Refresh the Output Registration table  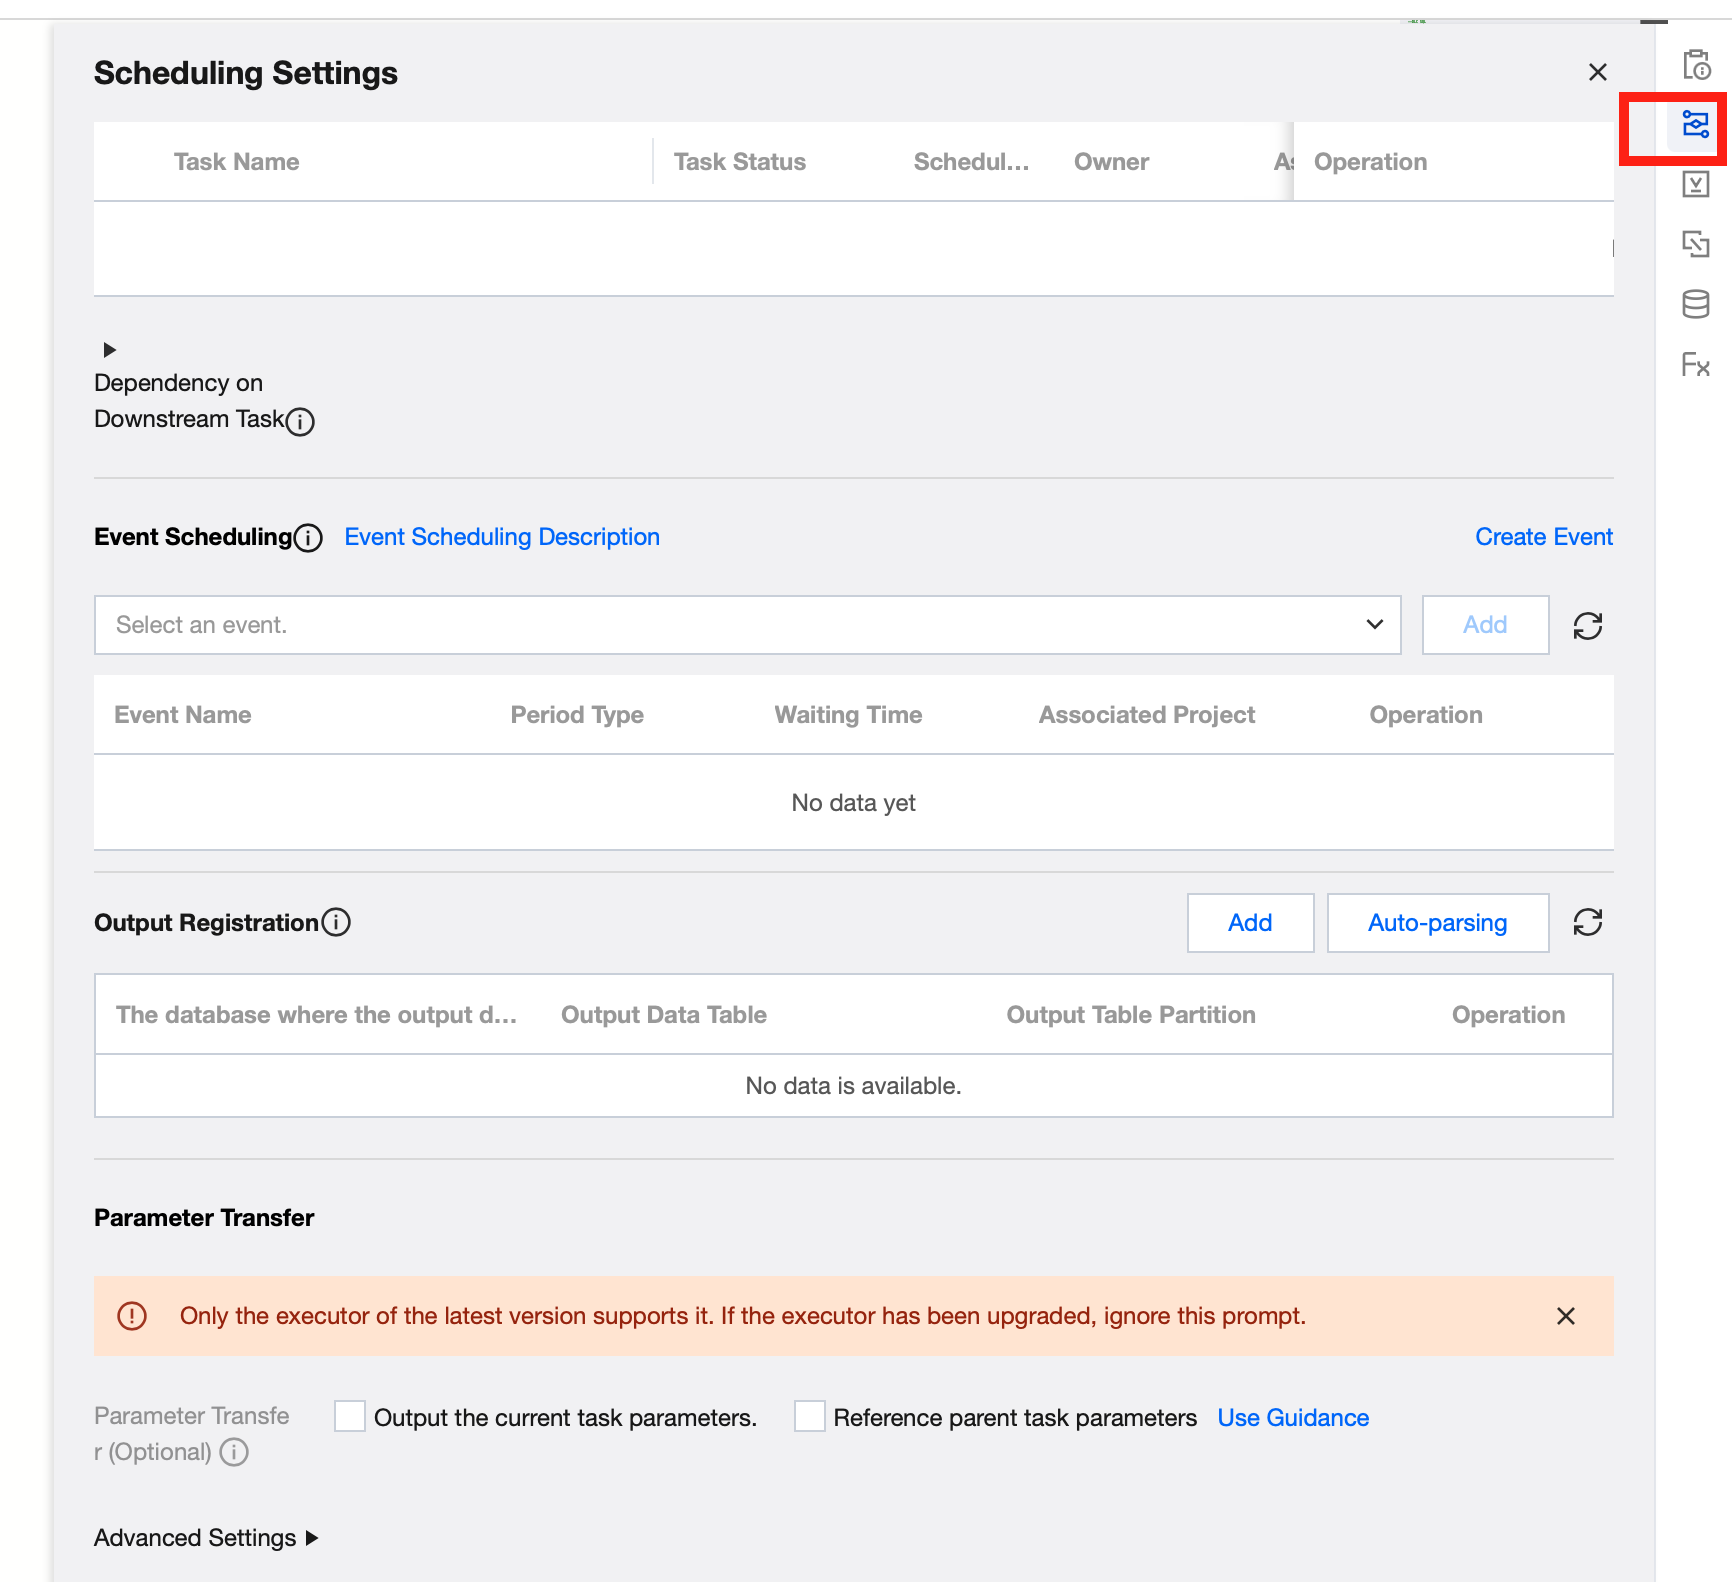(1588, 922)
